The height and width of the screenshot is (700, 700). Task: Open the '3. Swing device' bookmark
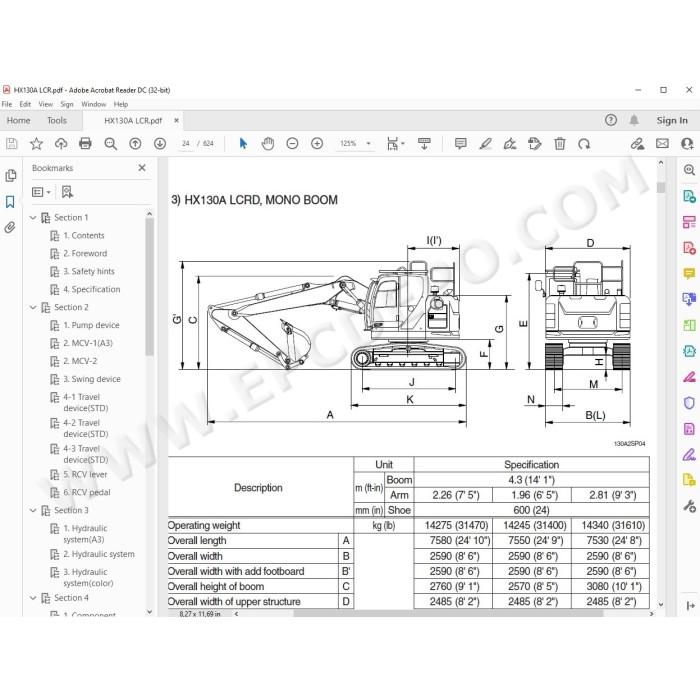point(92,379)
